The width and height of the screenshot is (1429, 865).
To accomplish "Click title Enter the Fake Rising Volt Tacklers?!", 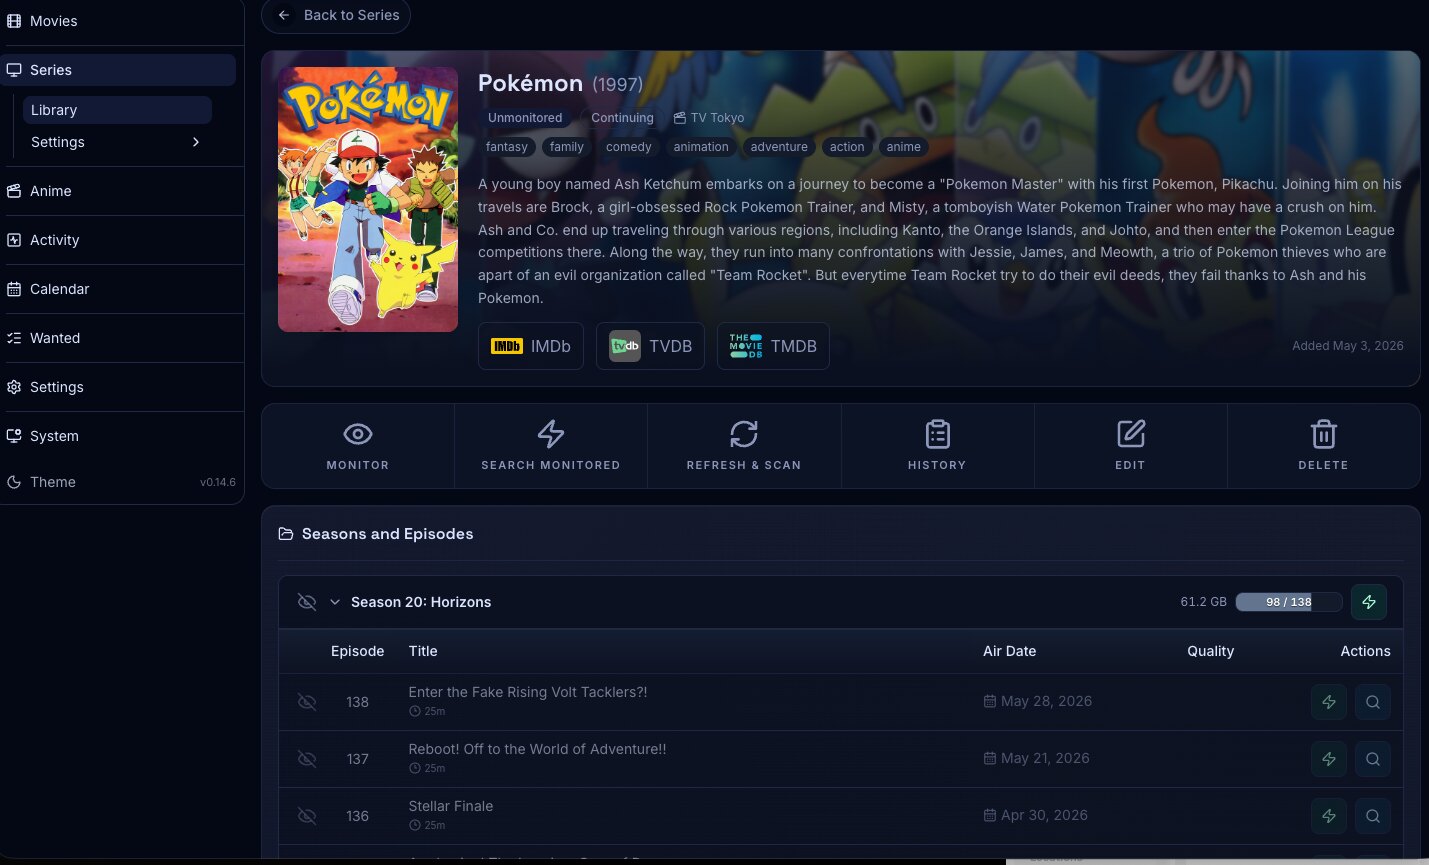I will [528, 692].
